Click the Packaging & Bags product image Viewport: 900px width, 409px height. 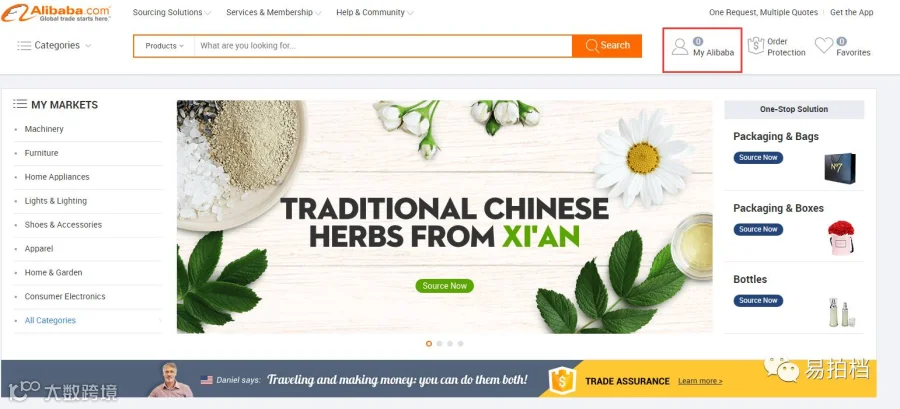click(840, 168)
